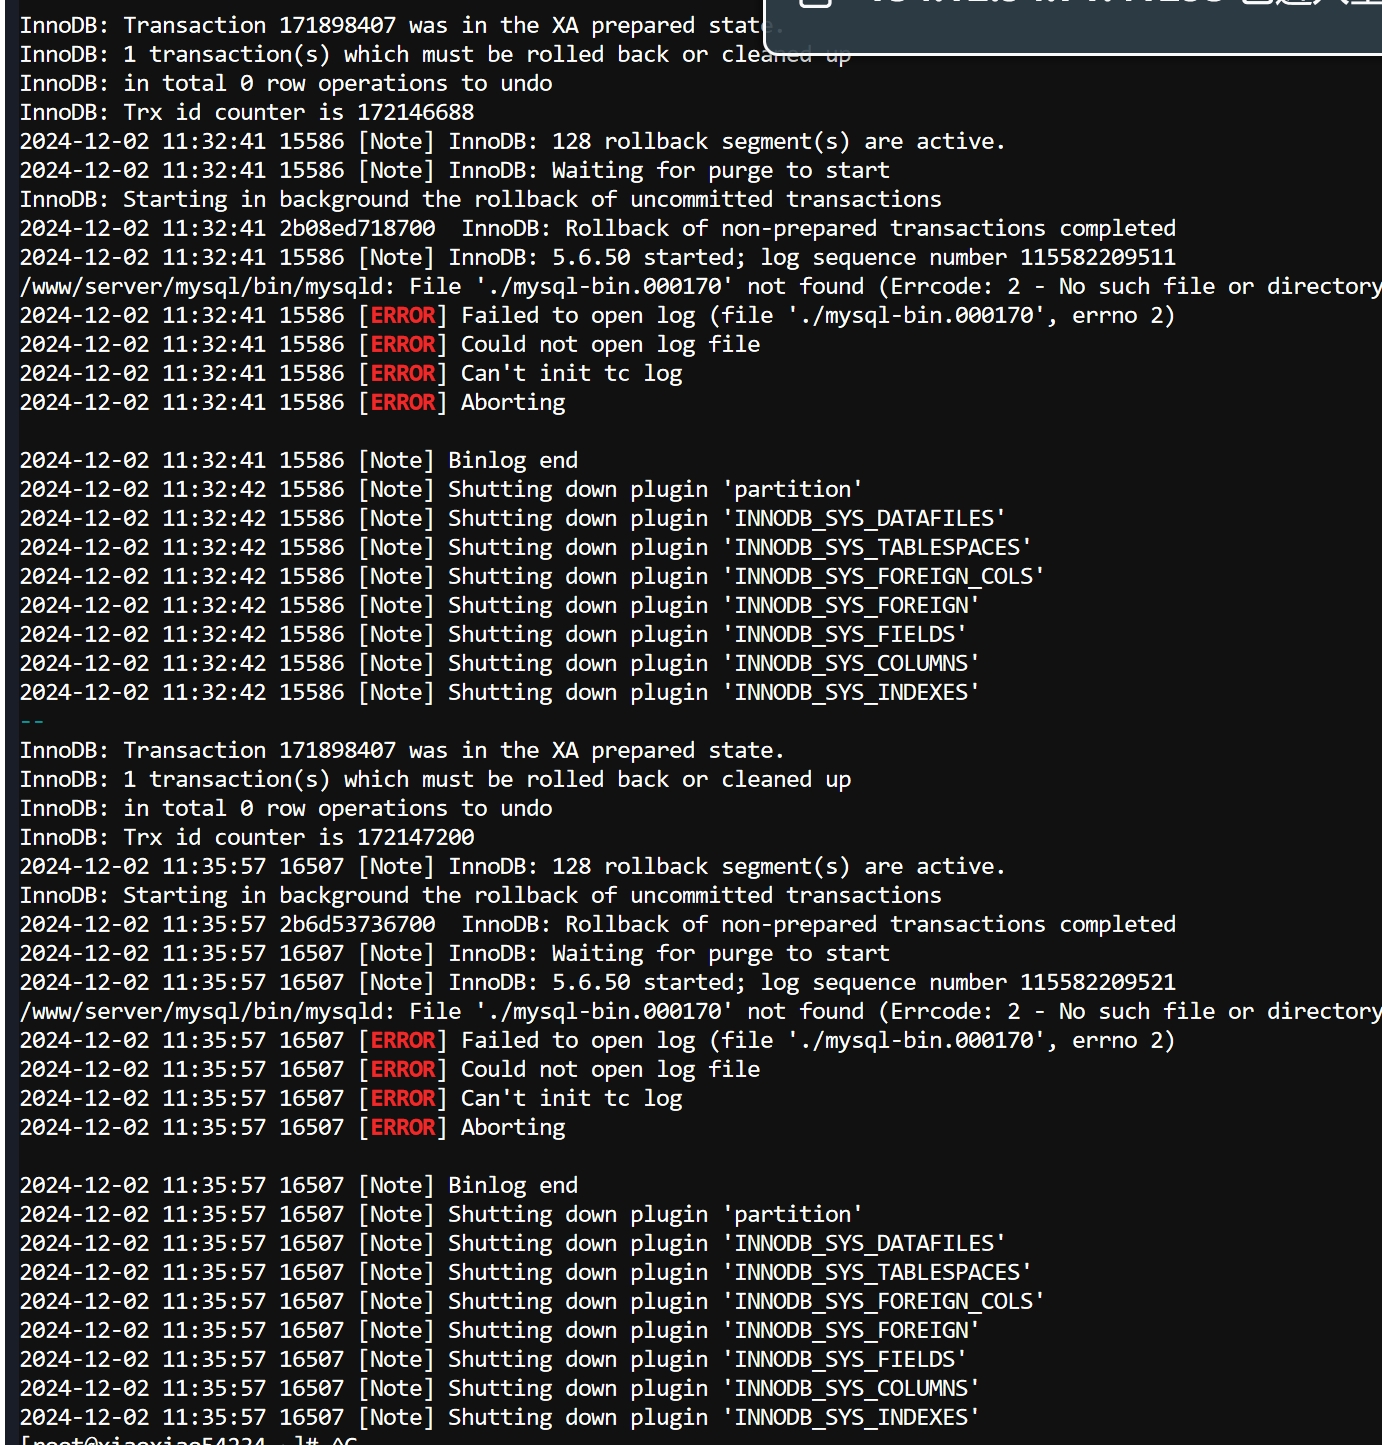Click the 'Trx id counter is 172146688' line
The height and width of the screenshot is (1445, 1382).
coord(247,112)
